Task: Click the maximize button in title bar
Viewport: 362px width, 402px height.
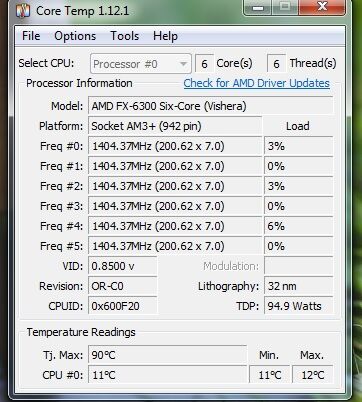Action: [x=285, y=7]
